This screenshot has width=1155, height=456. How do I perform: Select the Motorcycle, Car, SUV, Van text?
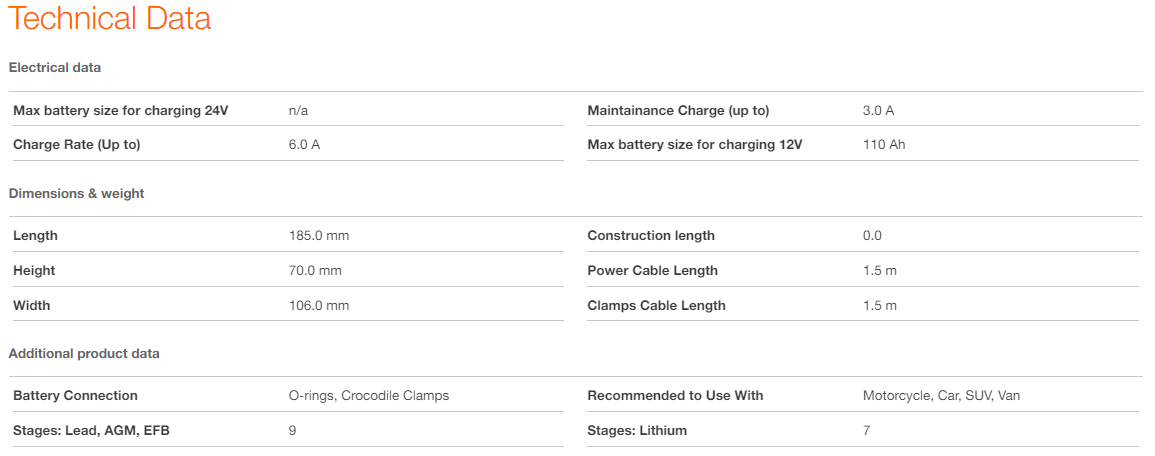pyautogui.click(x=941, y=396)
